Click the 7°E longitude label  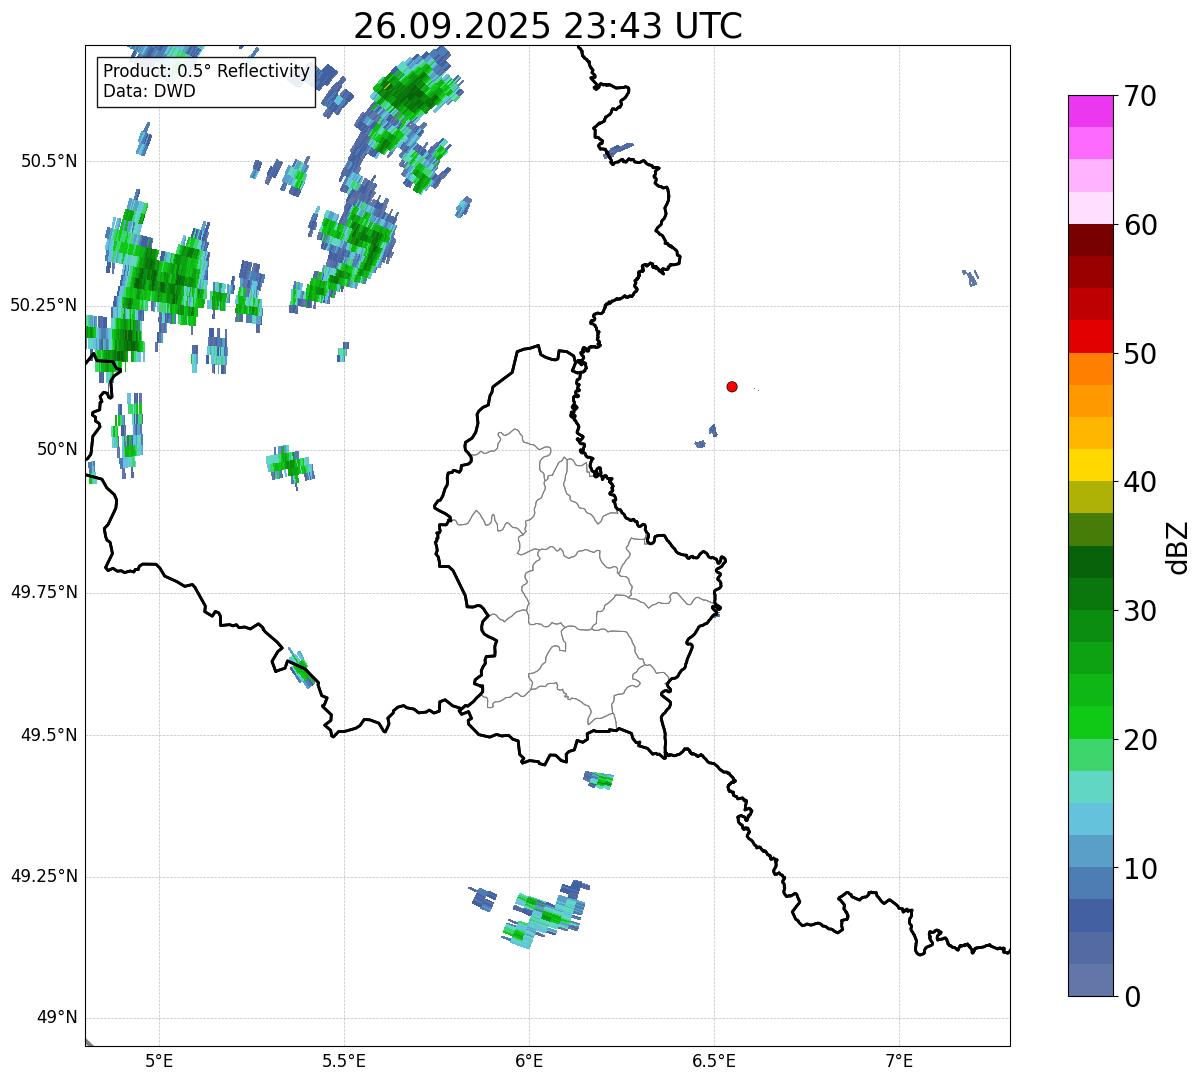[x=899, y=1060]
